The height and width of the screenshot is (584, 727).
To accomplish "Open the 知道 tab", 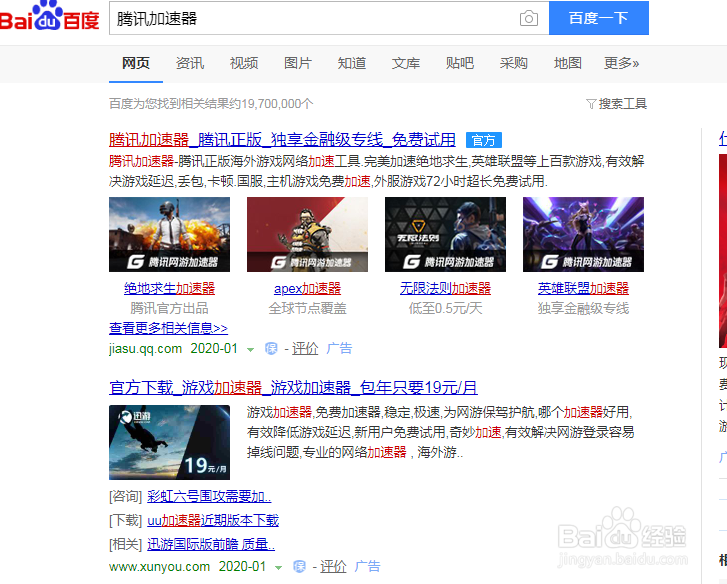I will coord(352,63).
